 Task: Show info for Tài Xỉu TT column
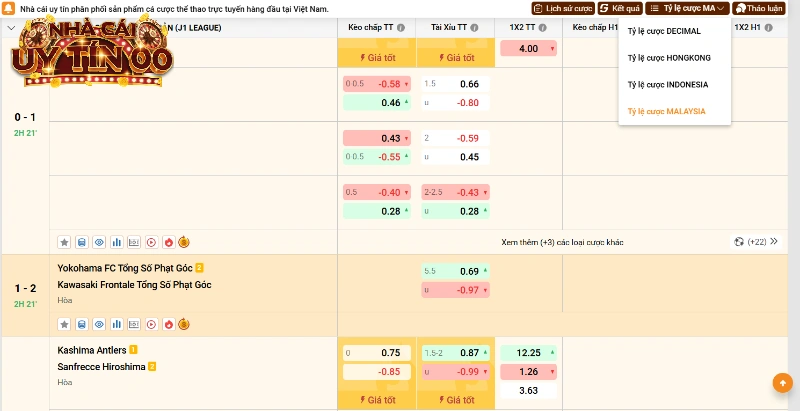tap(474, 28)
